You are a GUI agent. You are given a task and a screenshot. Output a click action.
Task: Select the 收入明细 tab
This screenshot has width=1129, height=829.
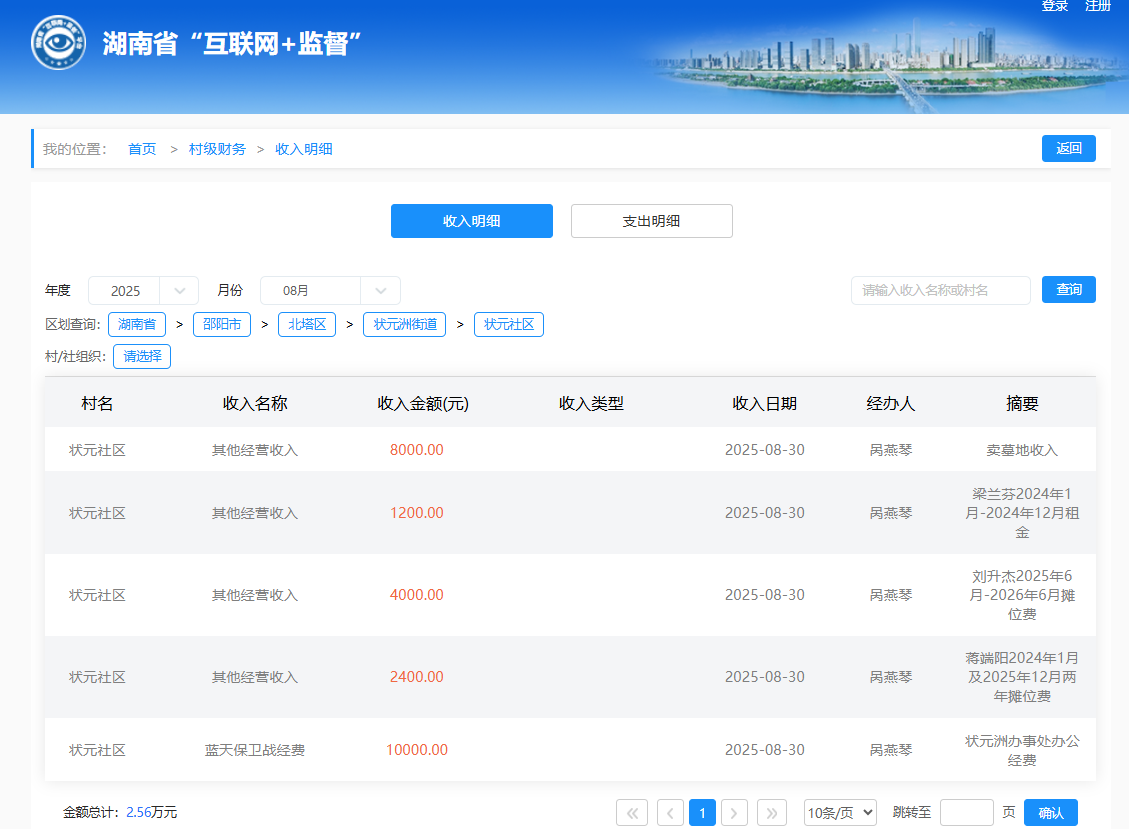471,221
